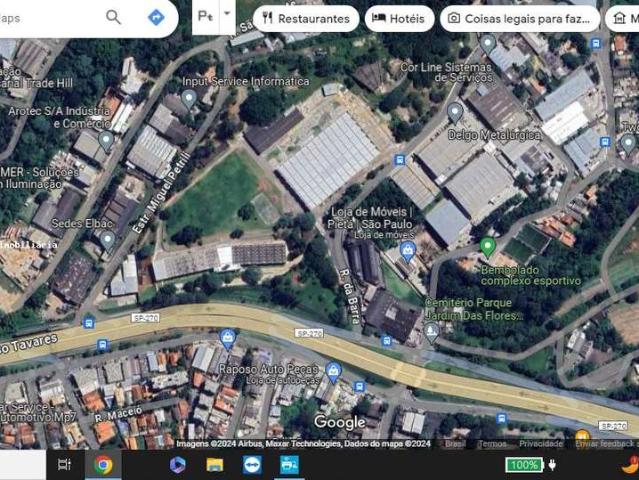Click the magnifier search icon

113,17
